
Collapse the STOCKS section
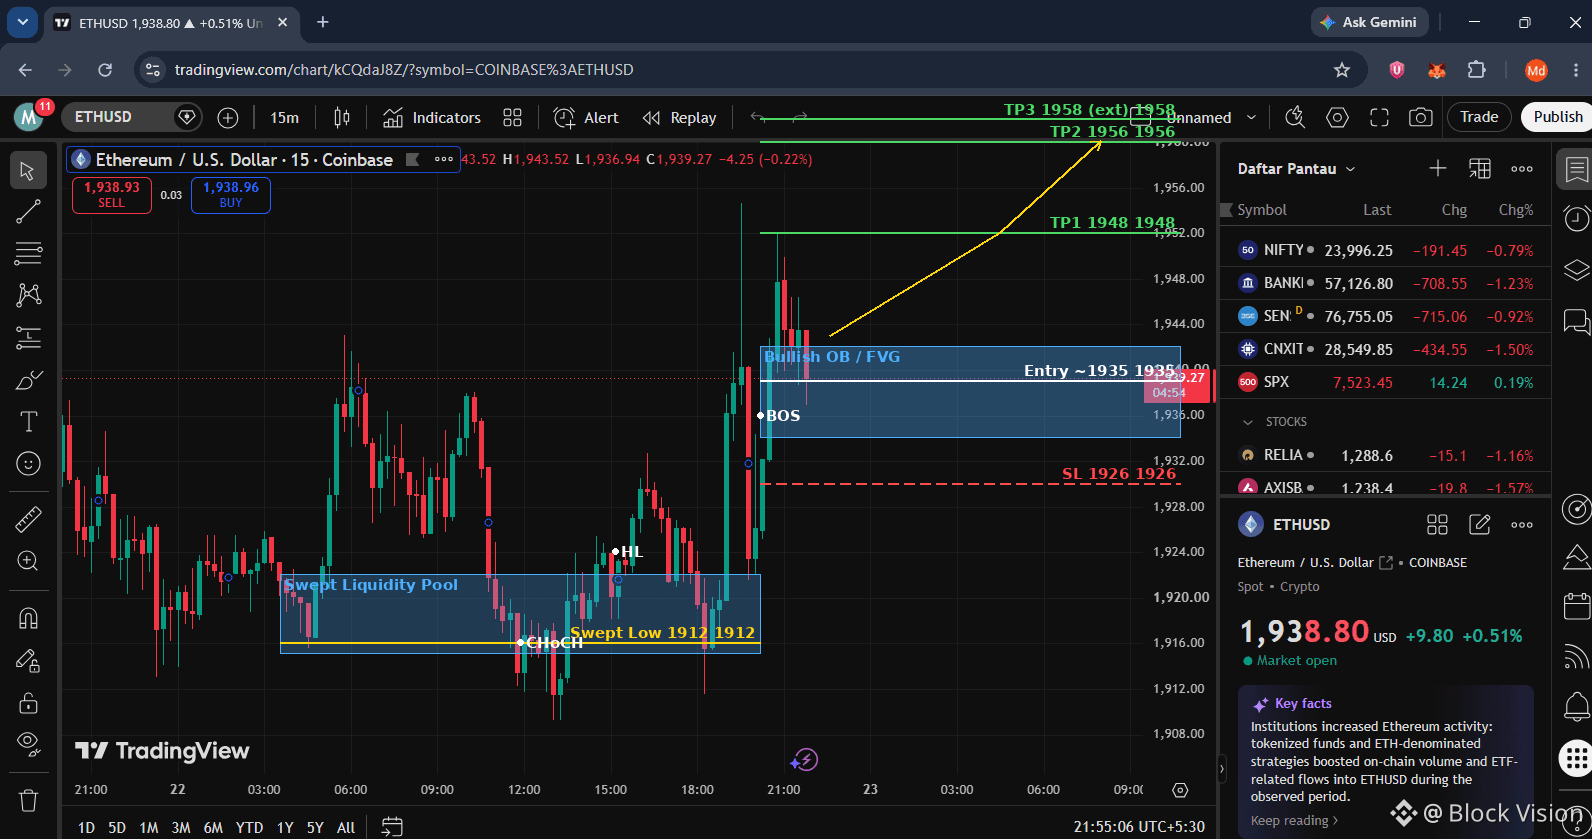click(x=1247, y=422)
